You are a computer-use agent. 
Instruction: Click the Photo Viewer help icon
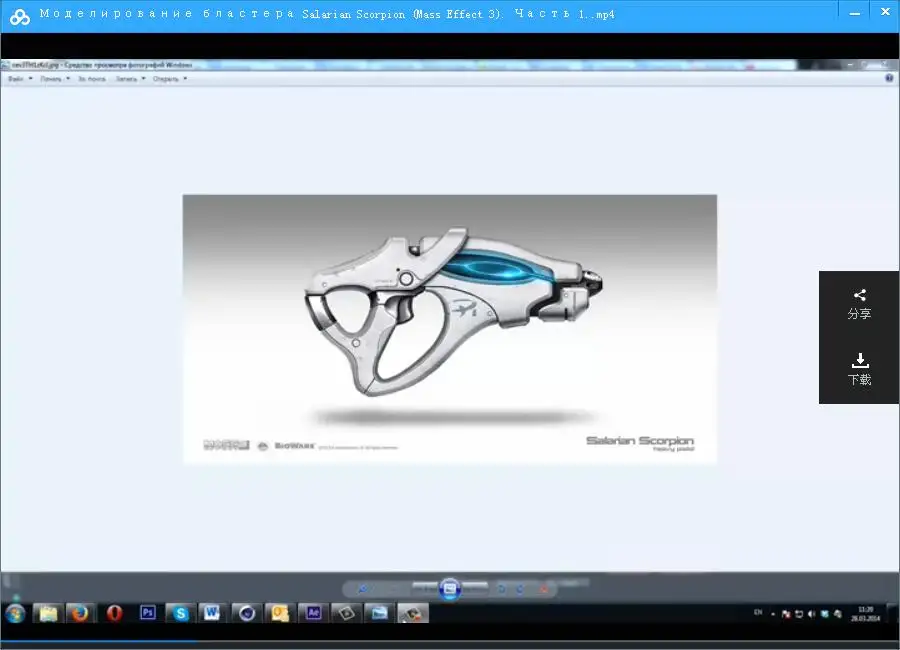(x=889, y=78)
